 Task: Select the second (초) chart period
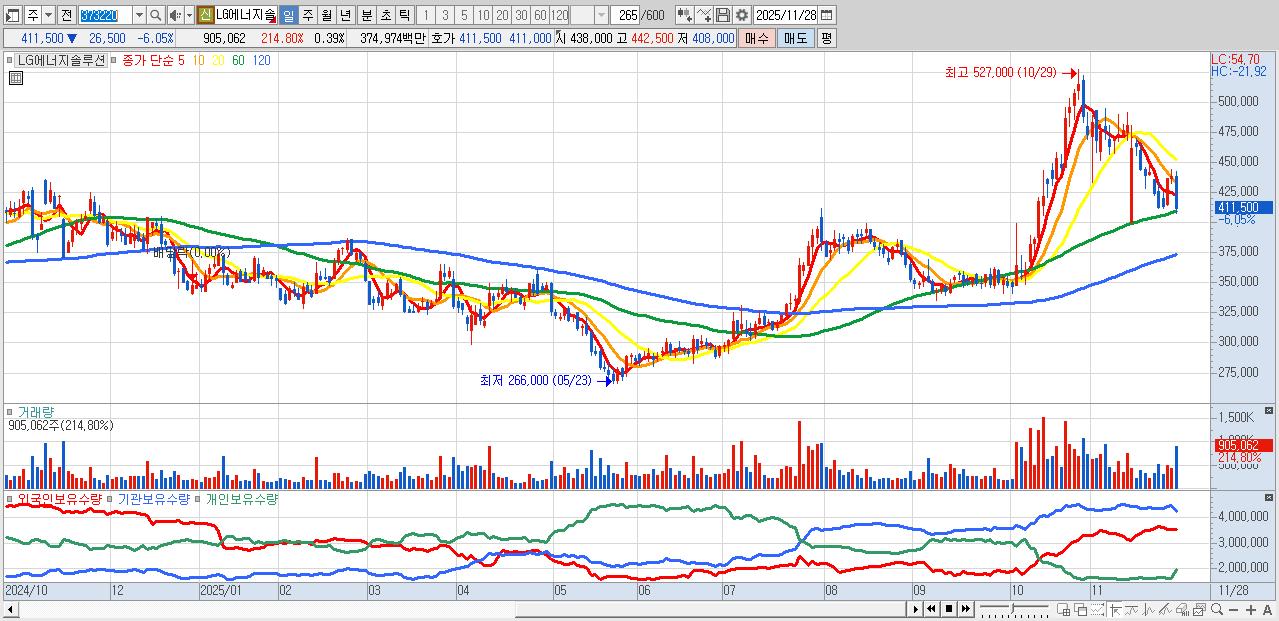click(385, 15)
